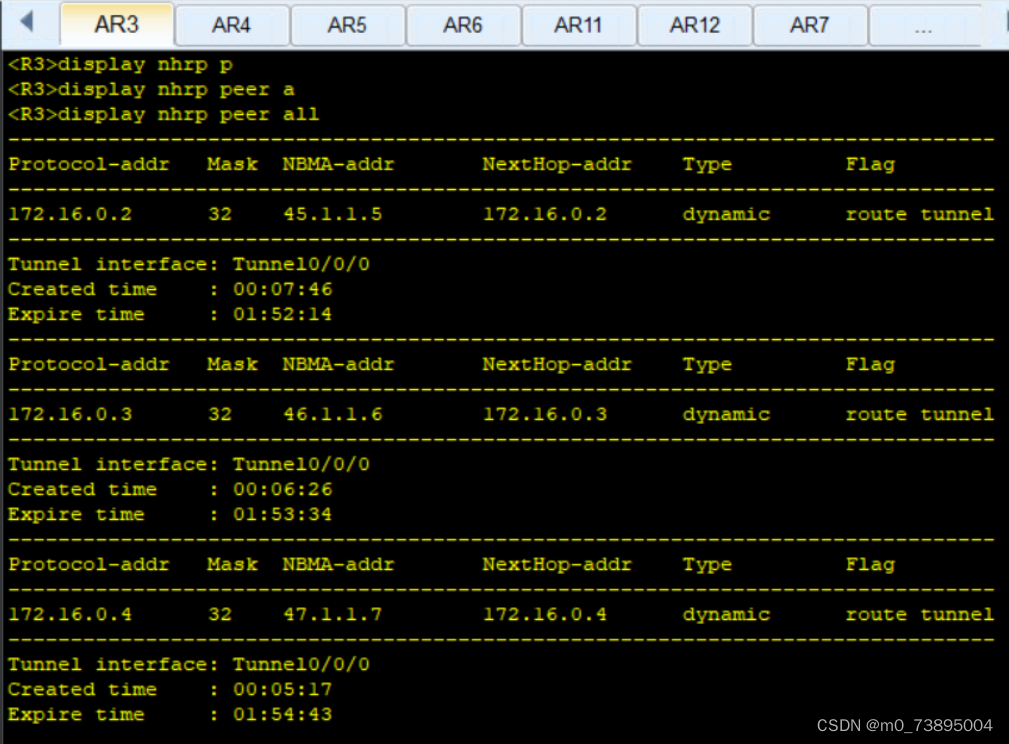This screenshot has width=1009, height=744.
Task: Click the dynamic Type value in first peer
Action: (725, 213)
